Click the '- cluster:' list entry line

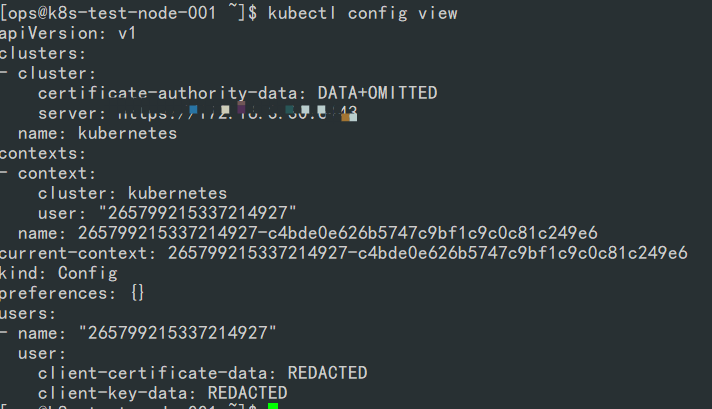coord(48,74)
